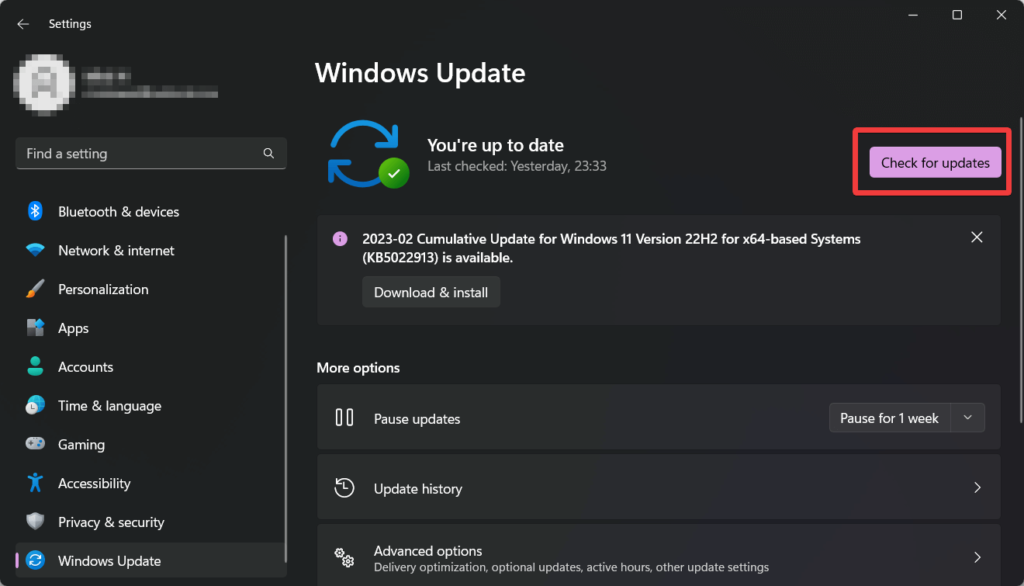This screenshot has height=586, width=1024.
Task: Click the Pause updates pause icon
Action: pos(344,417)
